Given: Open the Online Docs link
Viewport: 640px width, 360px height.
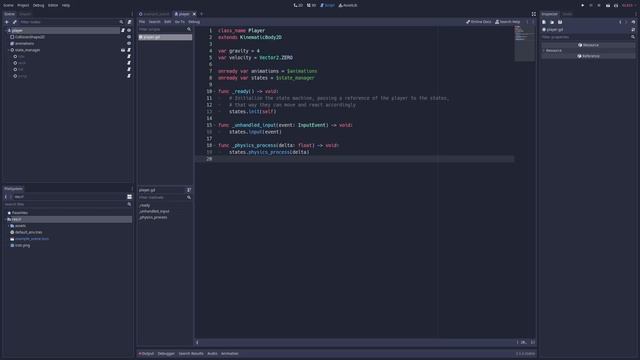Looking at the screenshot, I should click(479, 22).
